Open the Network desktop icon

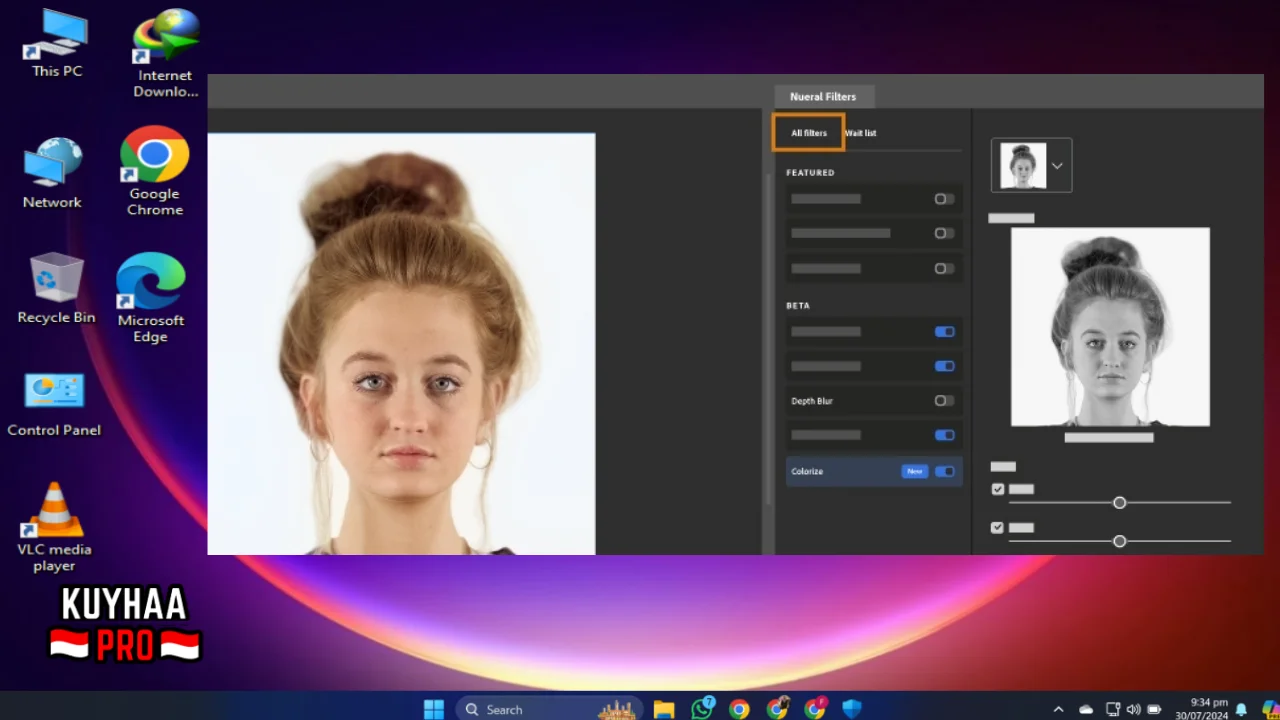[52, 172]
